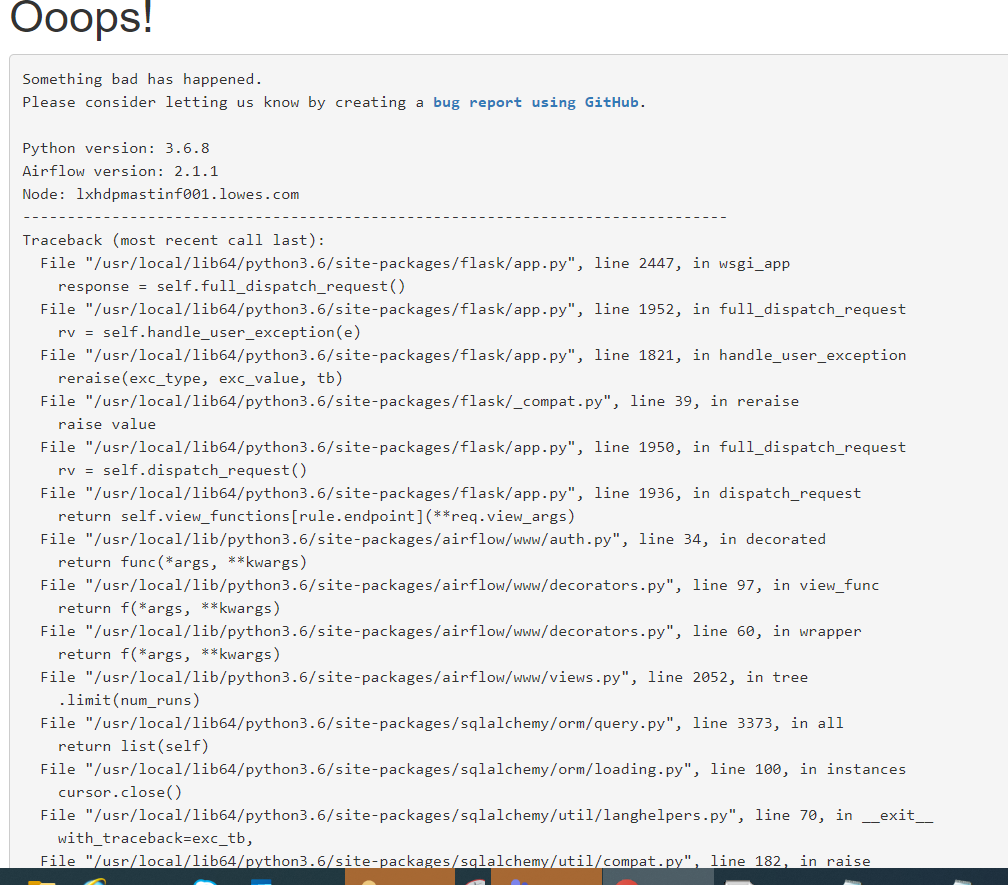
Task: Click 'reraise(exc_type, exc_value, tb)' line
Action: click(x=200, y=379)
